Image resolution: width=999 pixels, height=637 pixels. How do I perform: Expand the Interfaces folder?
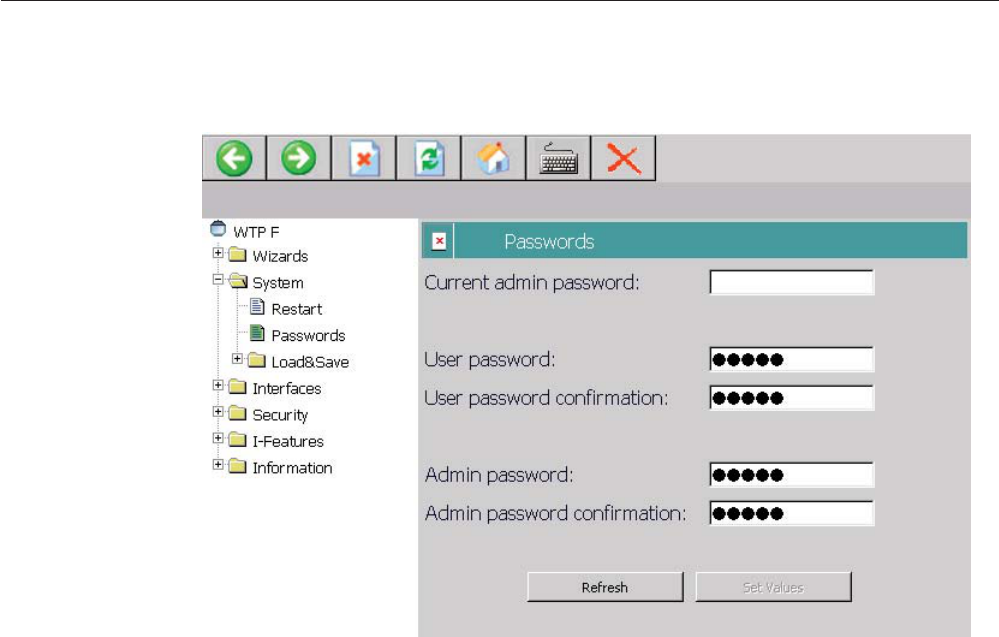[x=218, y=385]
